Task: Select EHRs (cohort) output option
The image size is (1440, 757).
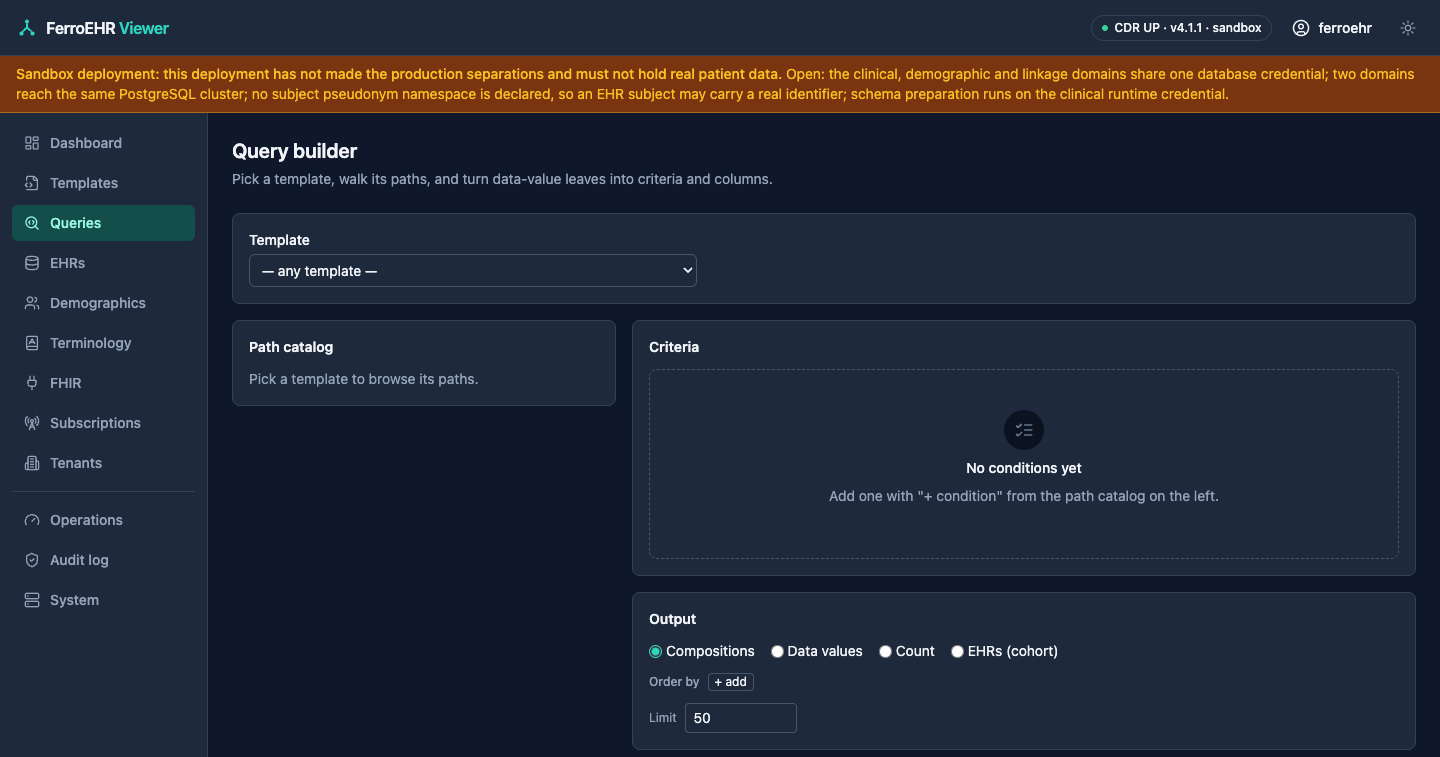Action: (957, 651)
